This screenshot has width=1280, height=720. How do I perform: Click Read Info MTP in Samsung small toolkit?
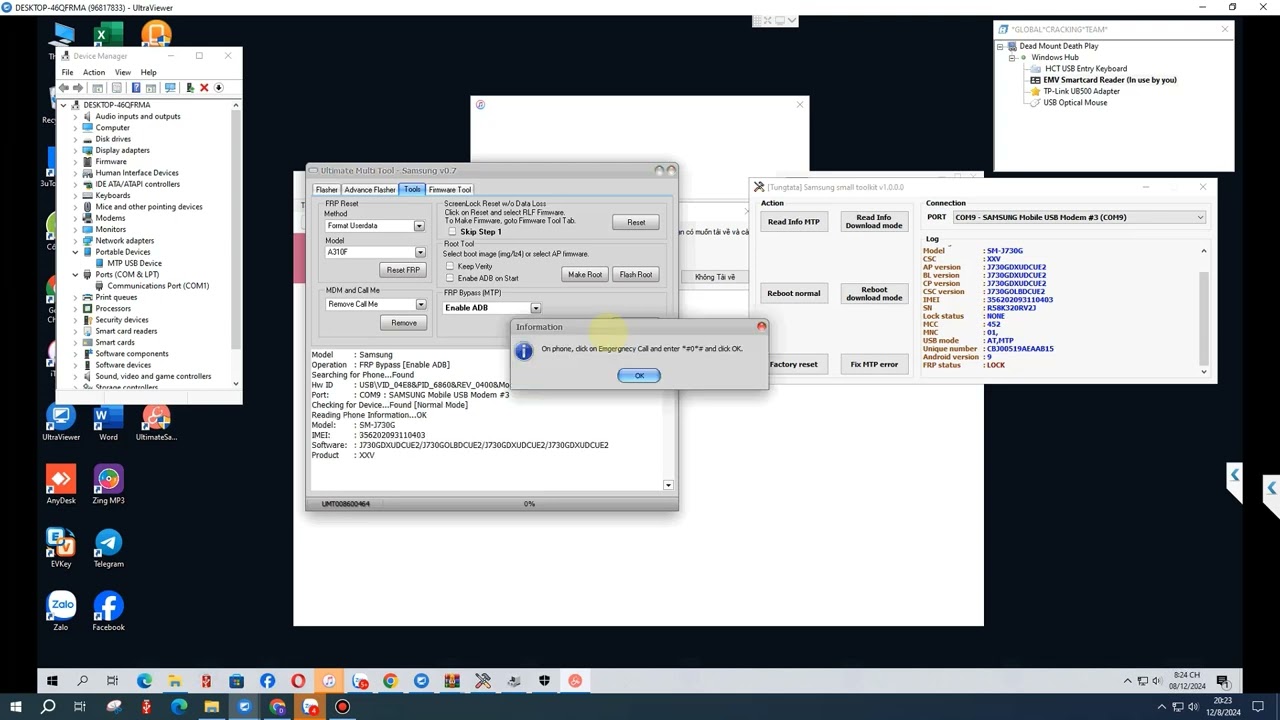(793, 222)
